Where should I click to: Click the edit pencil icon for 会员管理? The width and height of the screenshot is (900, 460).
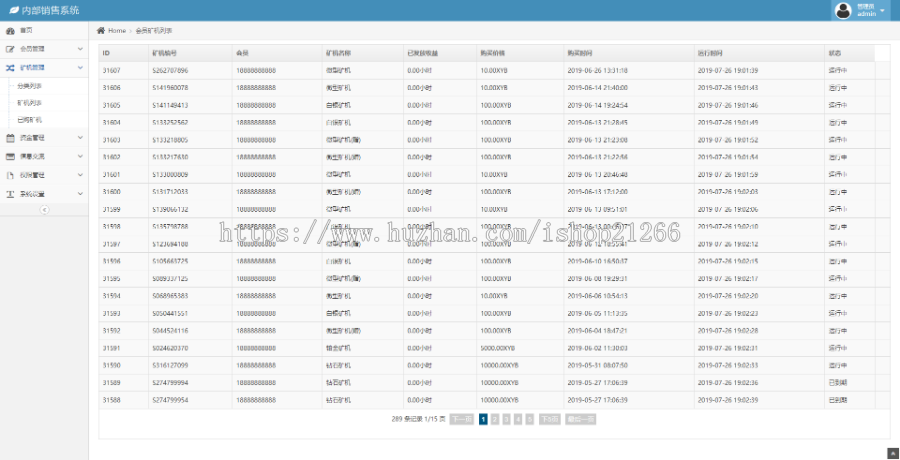coord(10,49)
